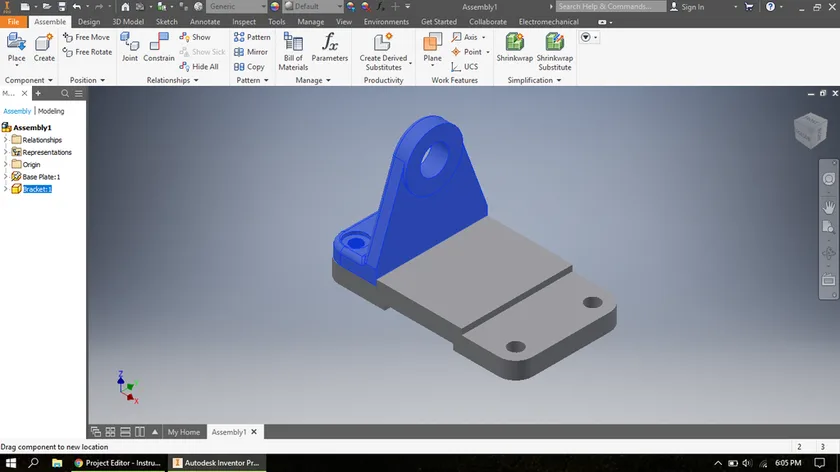Viewport: 840px width, 472px height.
Task: Open the browser panel hamburger menu
Action: click(79, 93)
